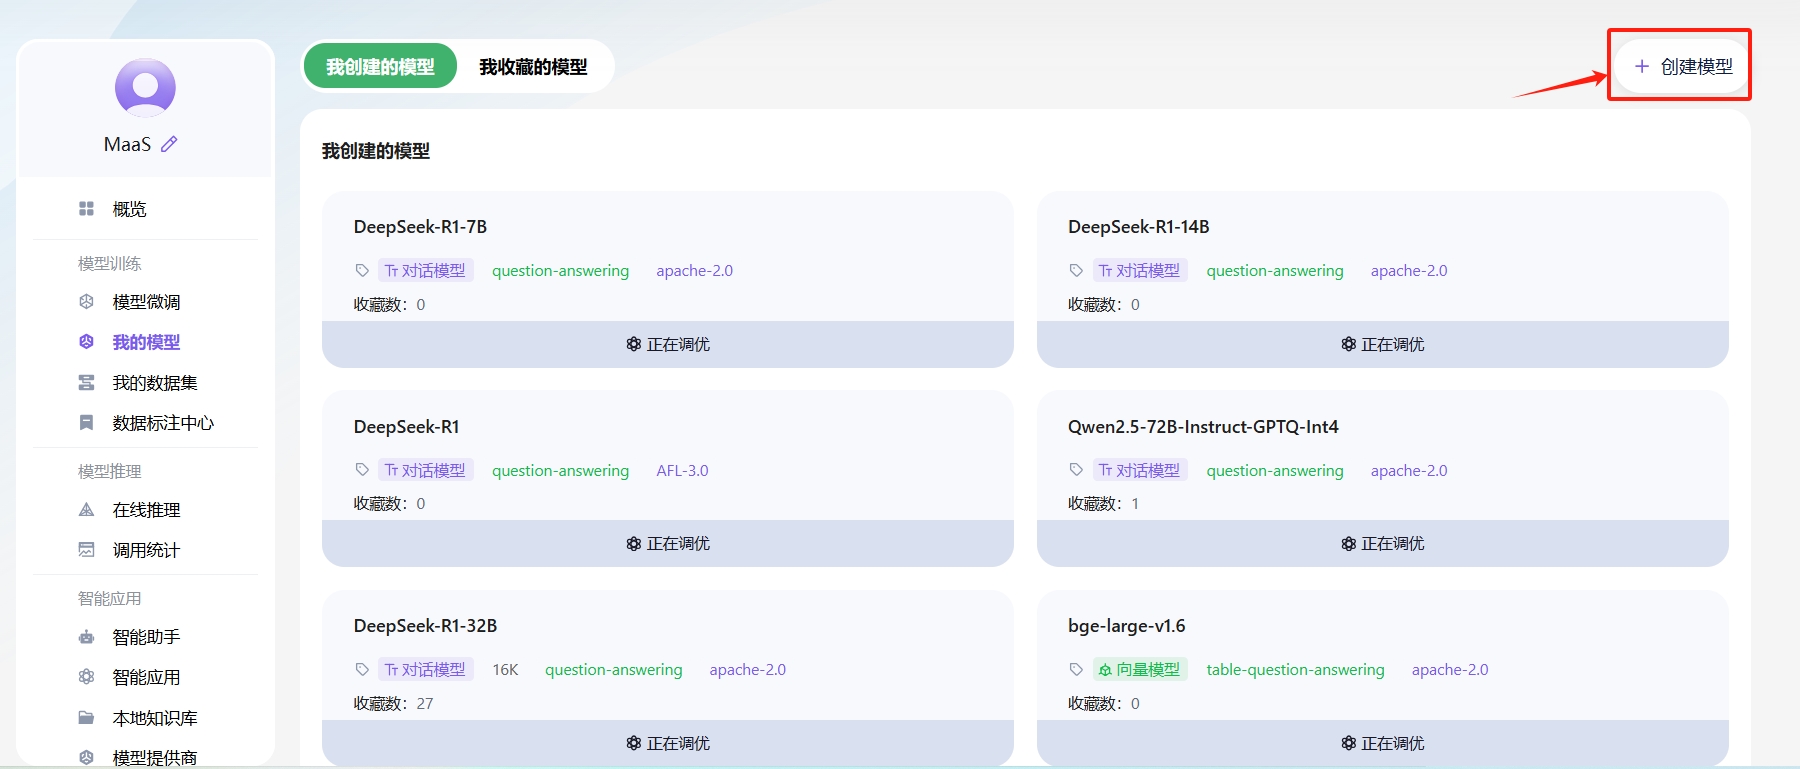Click the pencil edit icon beside MaaS
The width and height of the screenshot is (1800, 769).
coord(169,144)
